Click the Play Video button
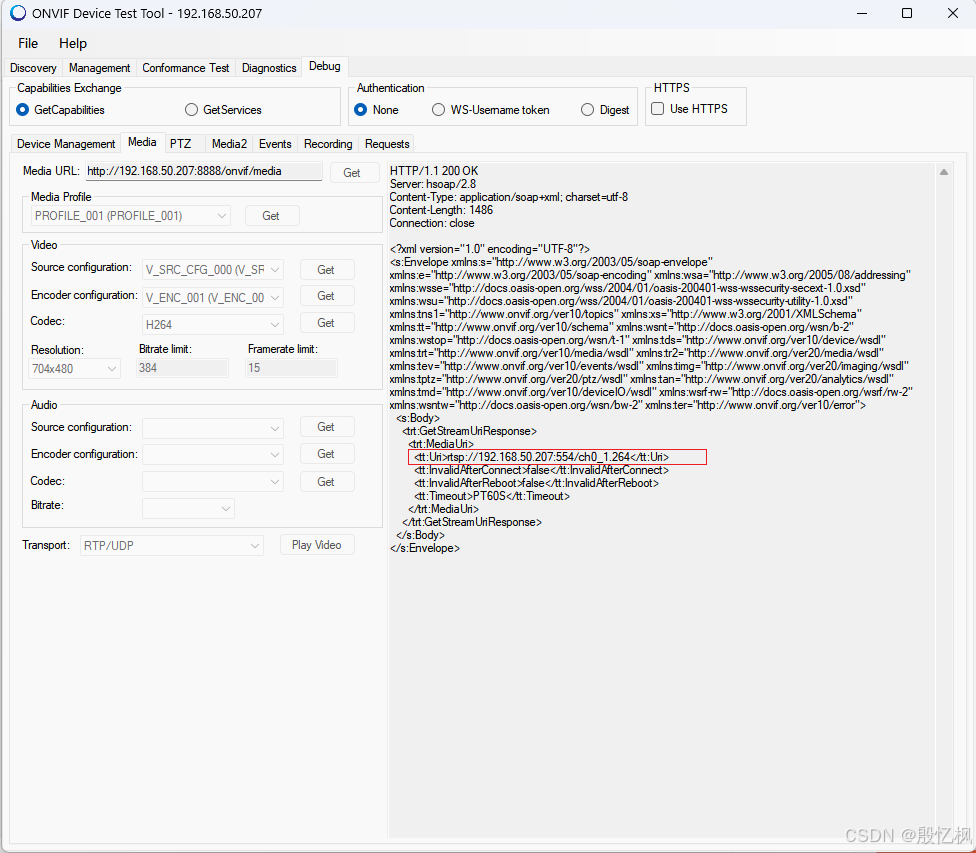 (317, 545)
